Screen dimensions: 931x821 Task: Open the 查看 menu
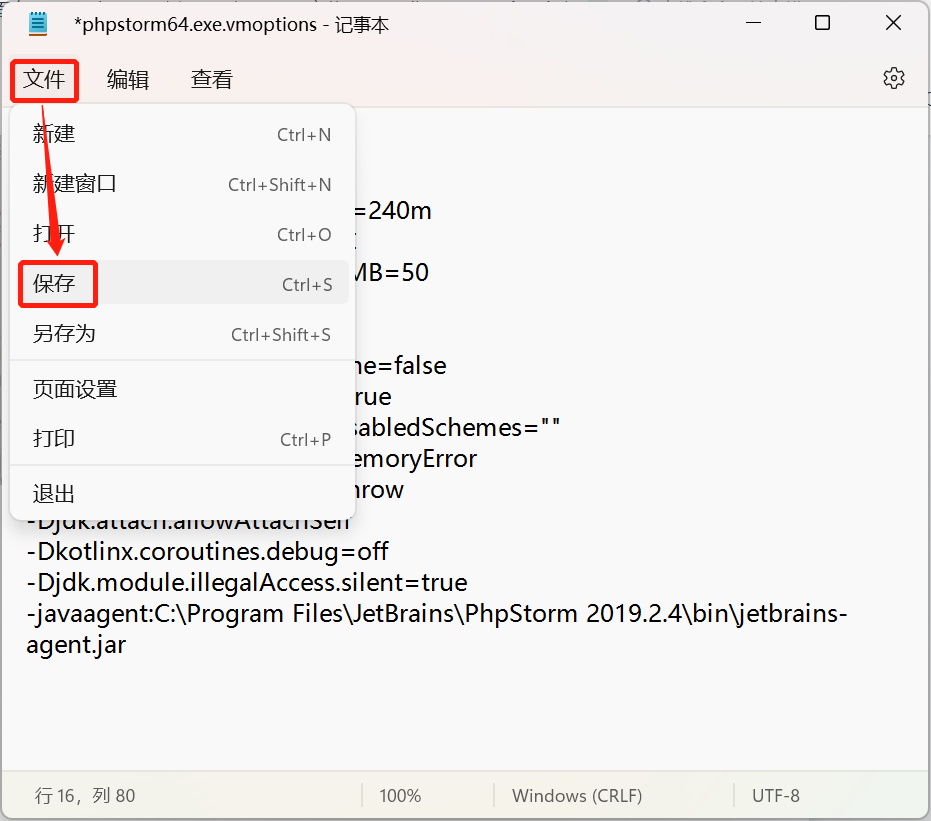[x=212, y=80]
